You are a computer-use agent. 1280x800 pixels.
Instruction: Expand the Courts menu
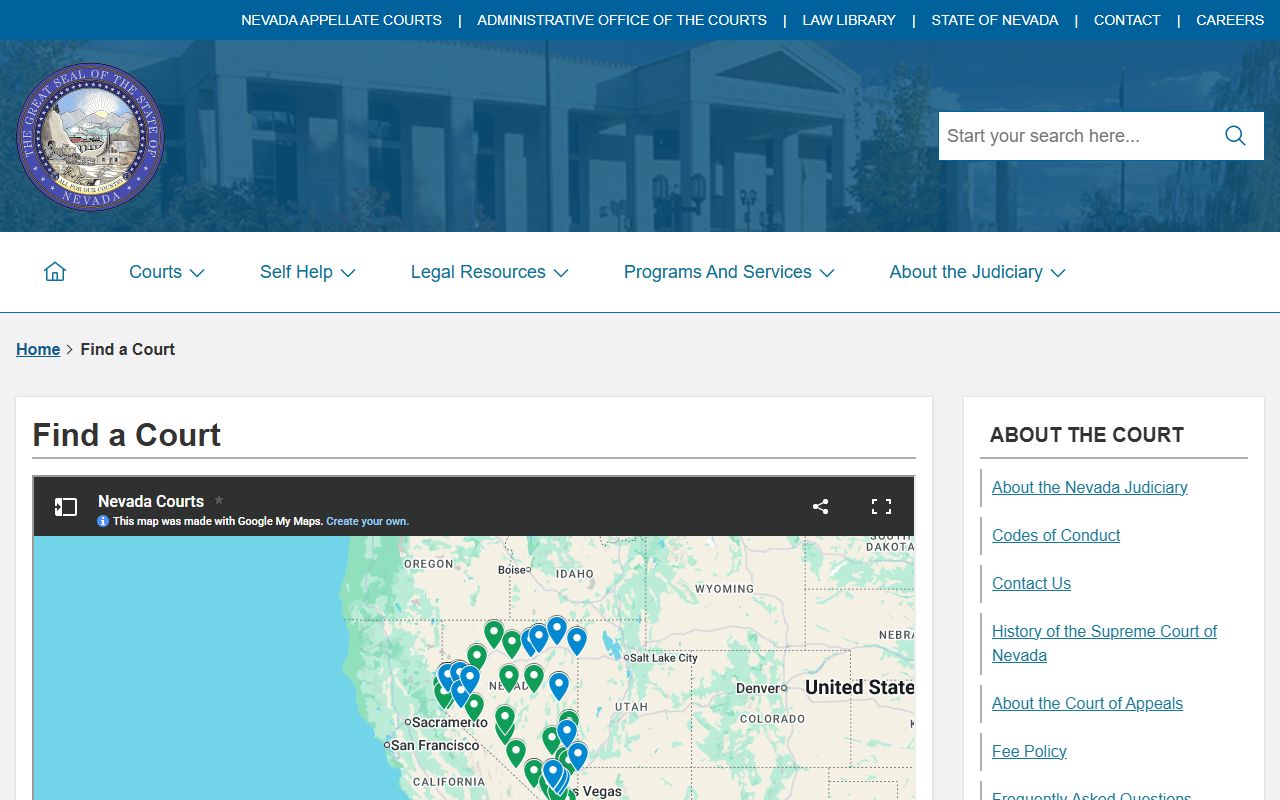click(x=166, y=272)
